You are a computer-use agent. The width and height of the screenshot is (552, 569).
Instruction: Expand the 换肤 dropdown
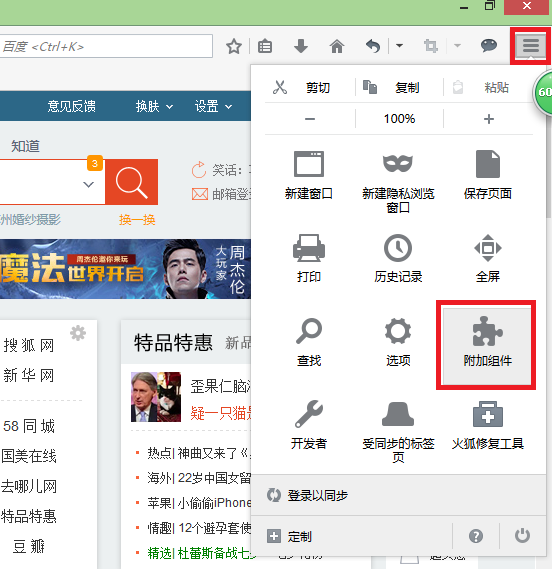coord(154,106)
